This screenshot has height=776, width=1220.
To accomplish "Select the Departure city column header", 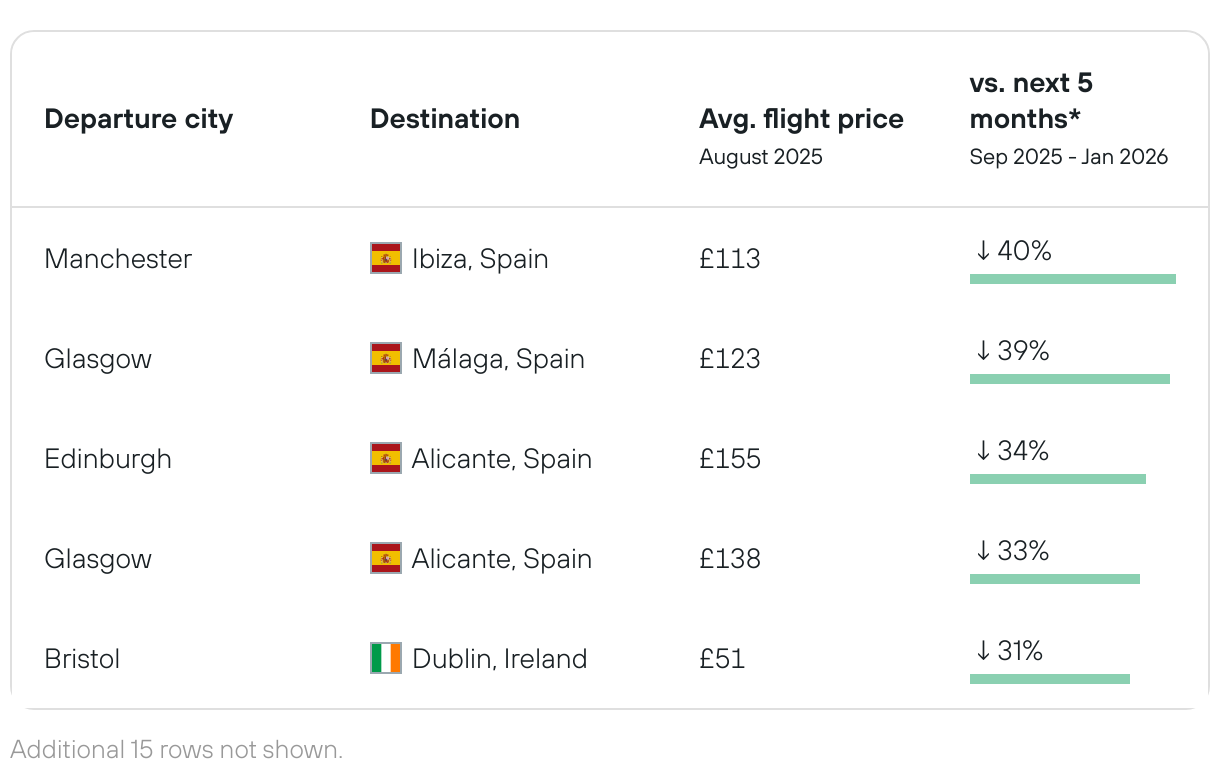I will [x=139, y=120].
